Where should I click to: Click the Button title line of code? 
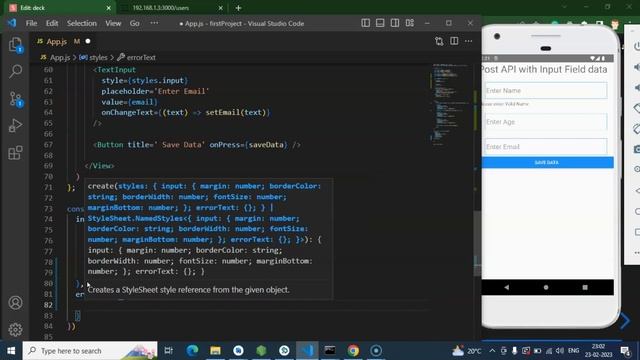click(x=197, y=144)
